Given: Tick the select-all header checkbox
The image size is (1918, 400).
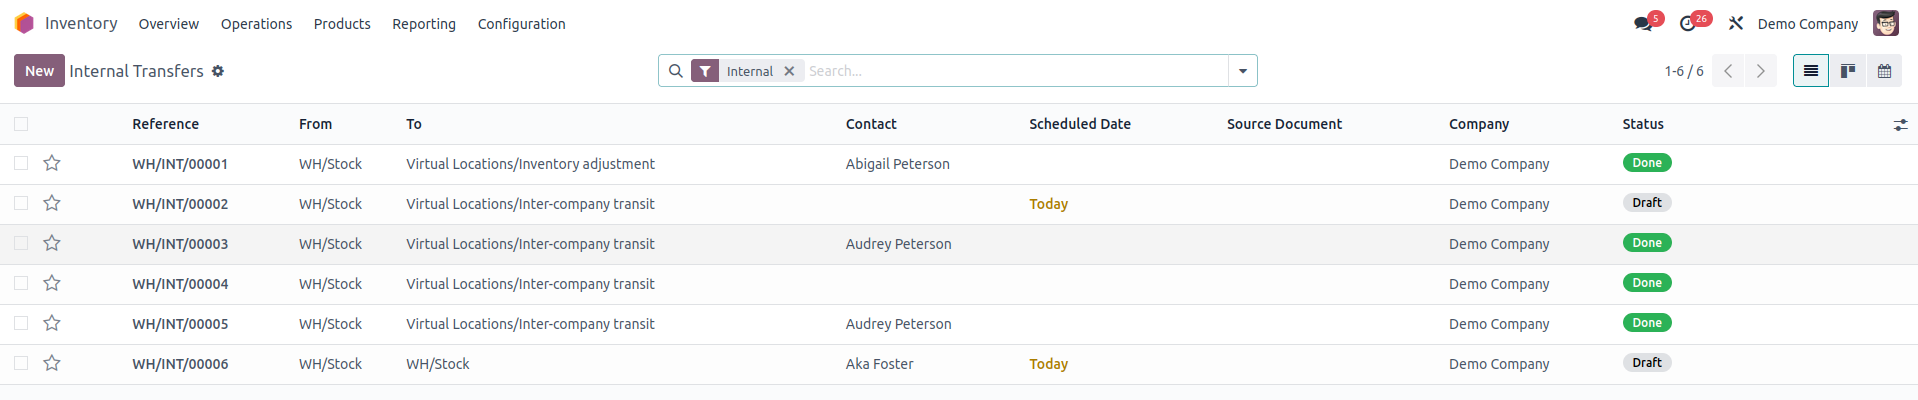Looking at the screenshot, I should coord(21,124).
